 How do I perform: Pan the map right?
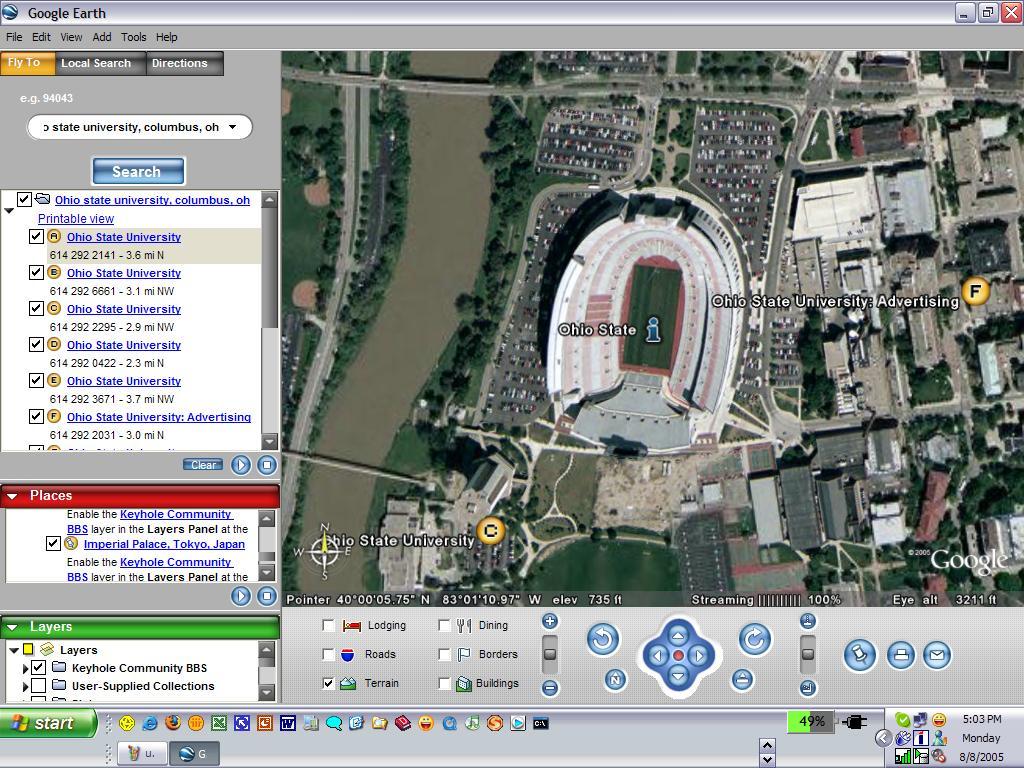(699, 656)
